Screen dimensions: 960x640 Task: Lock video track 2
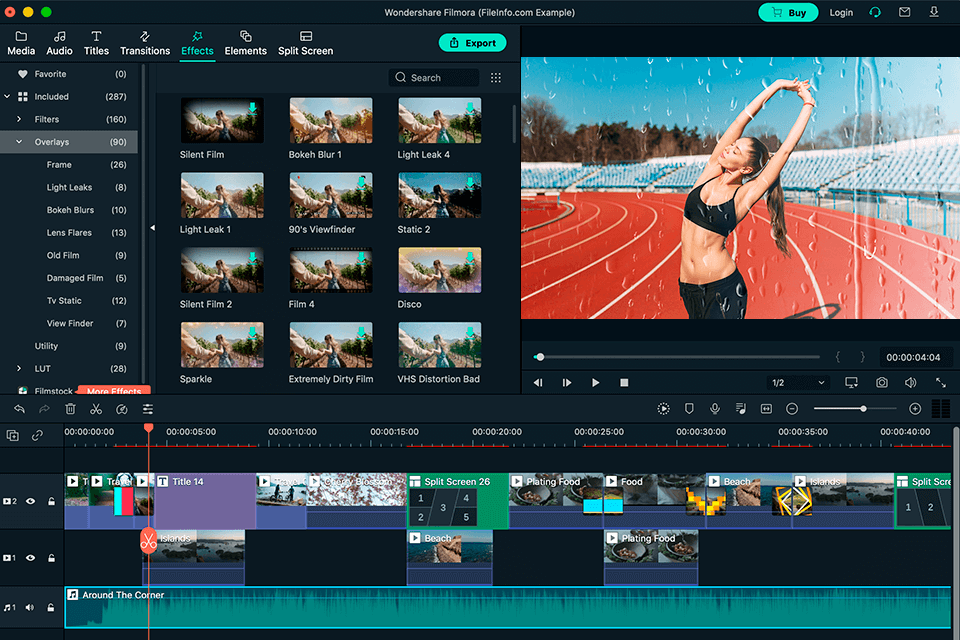coord(51,501)
